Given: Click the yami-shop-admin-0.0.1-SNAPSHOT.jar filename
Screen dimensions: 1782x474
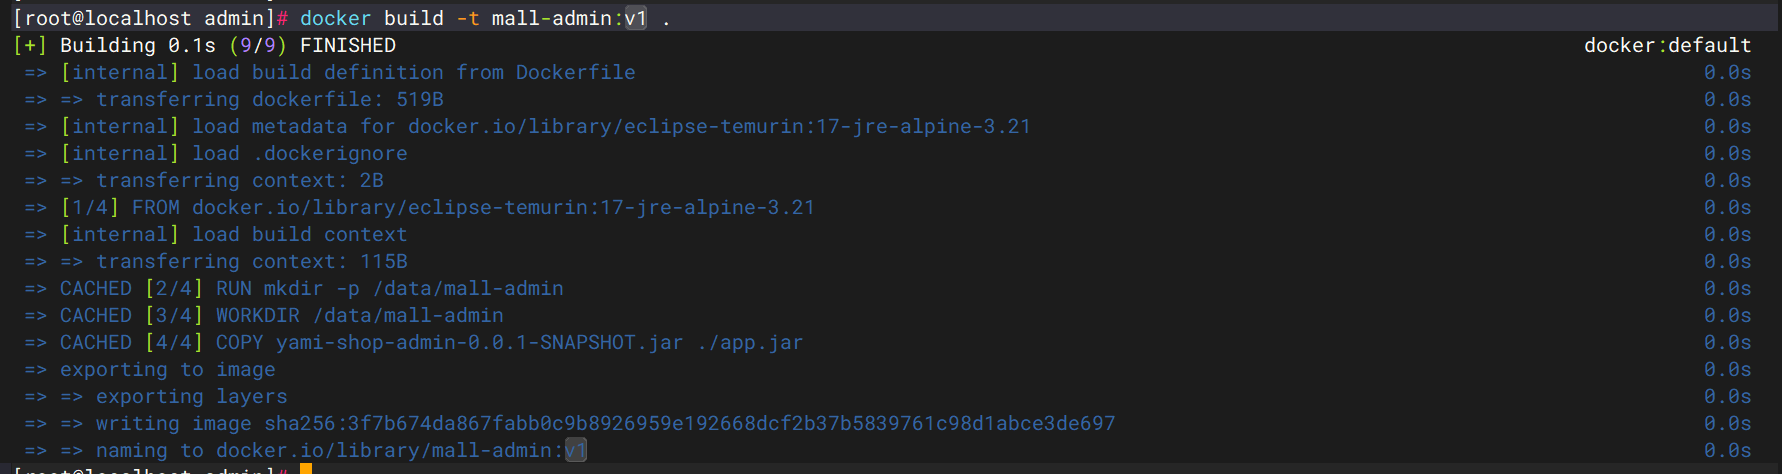Looking at the screenshot, I should [480, 342].
